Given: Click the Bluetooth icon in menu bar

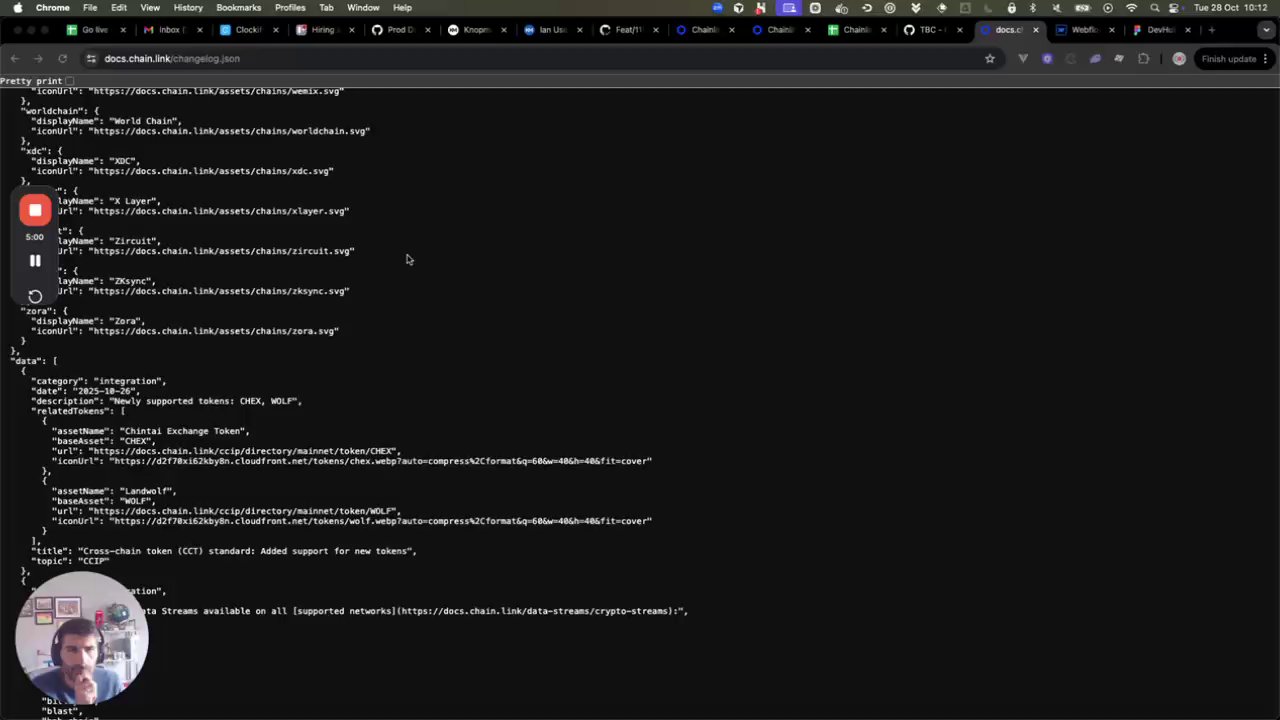Looking at the screenshot, I should tap(1035, 7).
